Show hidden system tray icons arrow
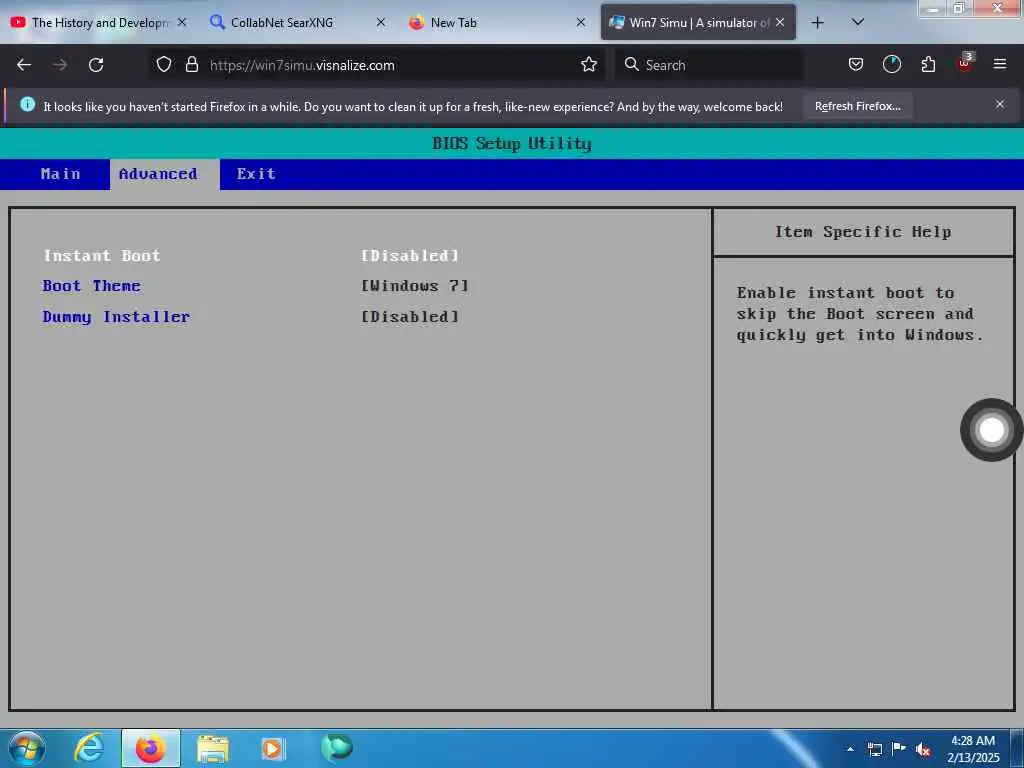 coord(850,749)
